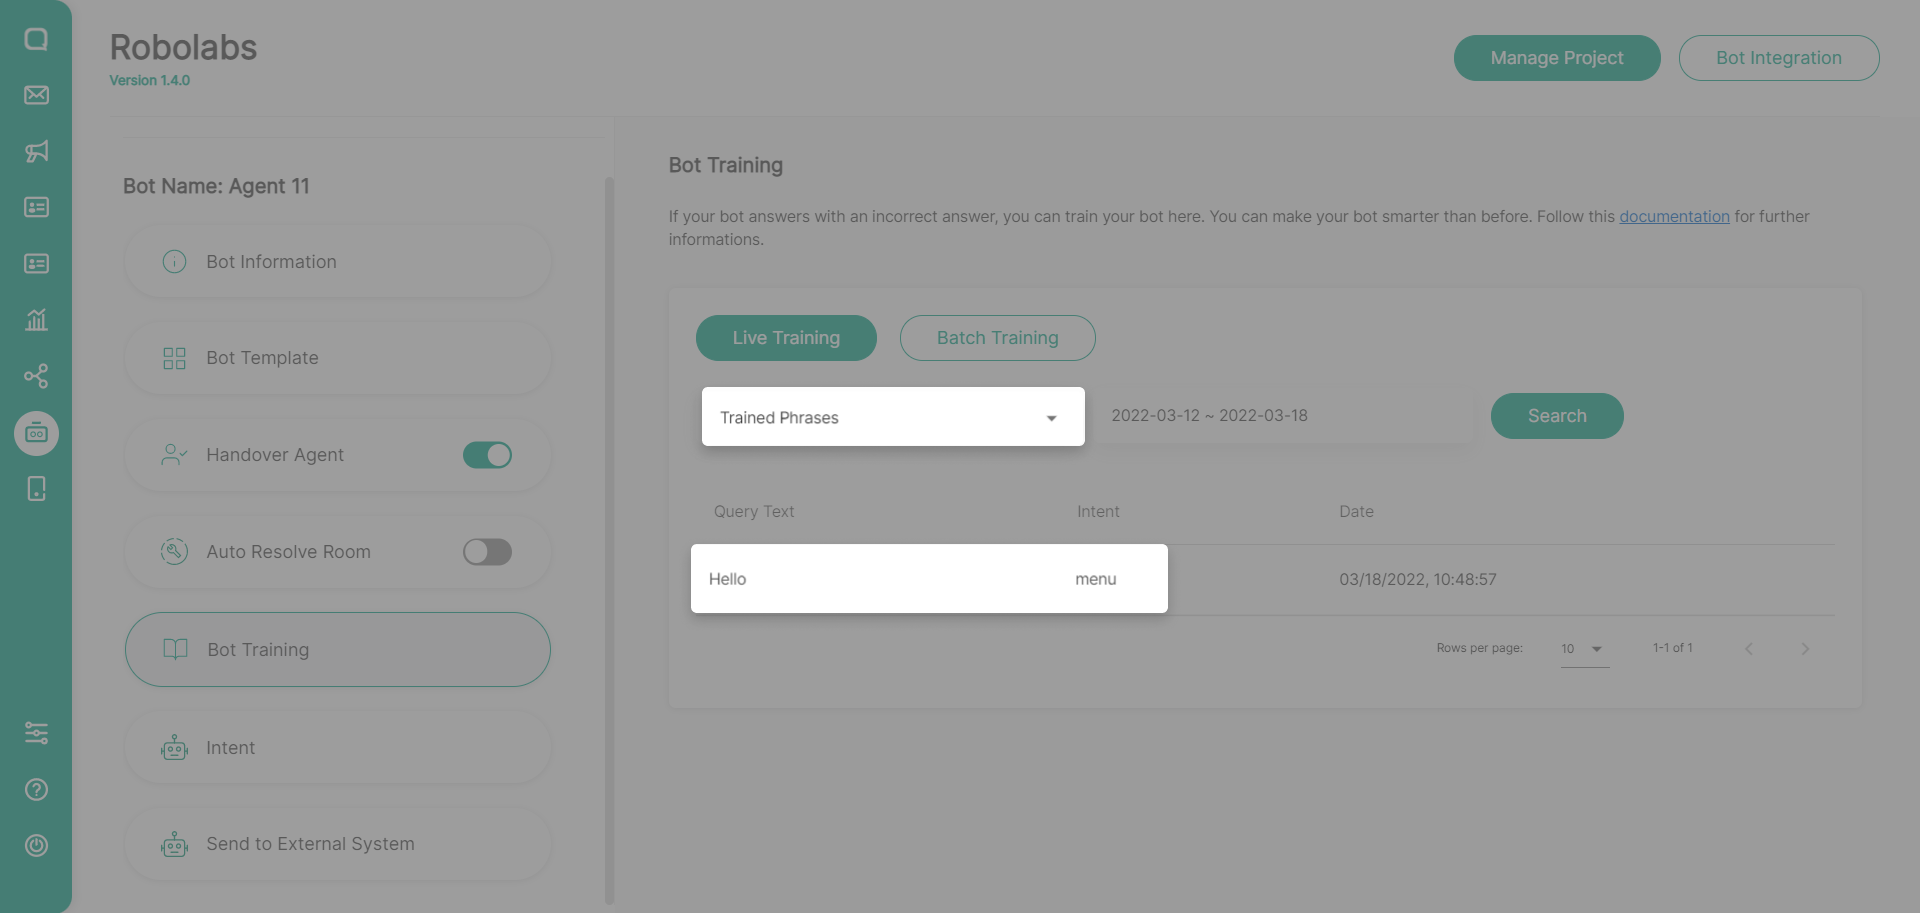The width and height of the screenshot is (1920, 913).
Task: Go to next page of results
Action: click(1805, 649)
